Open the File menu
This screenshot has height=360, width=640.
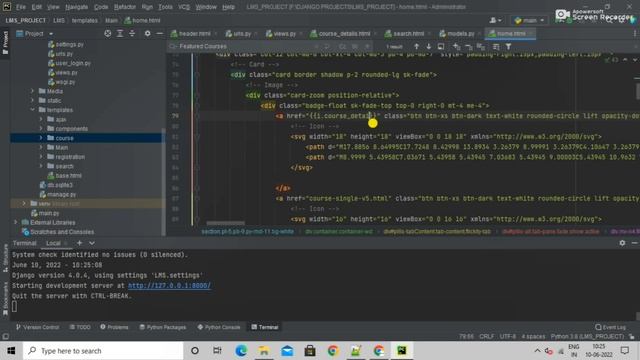21,7
